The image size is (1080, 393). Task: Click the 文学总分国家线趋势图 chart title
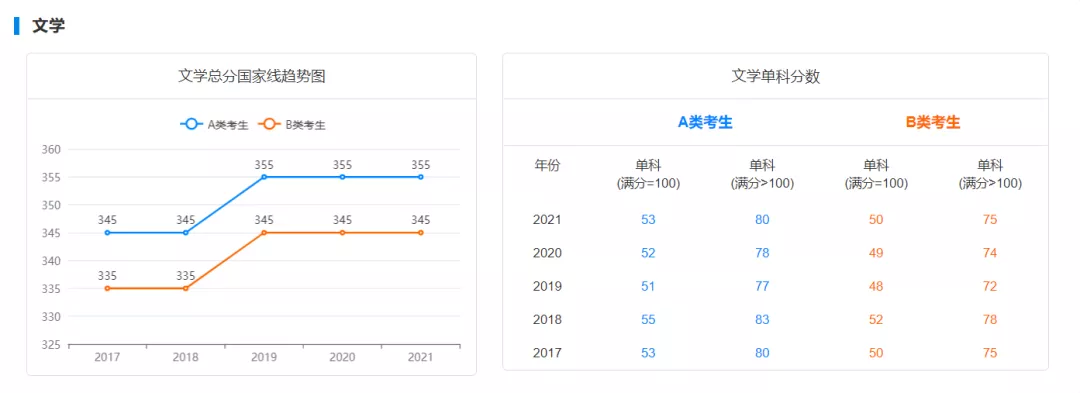tap(251, 76)
